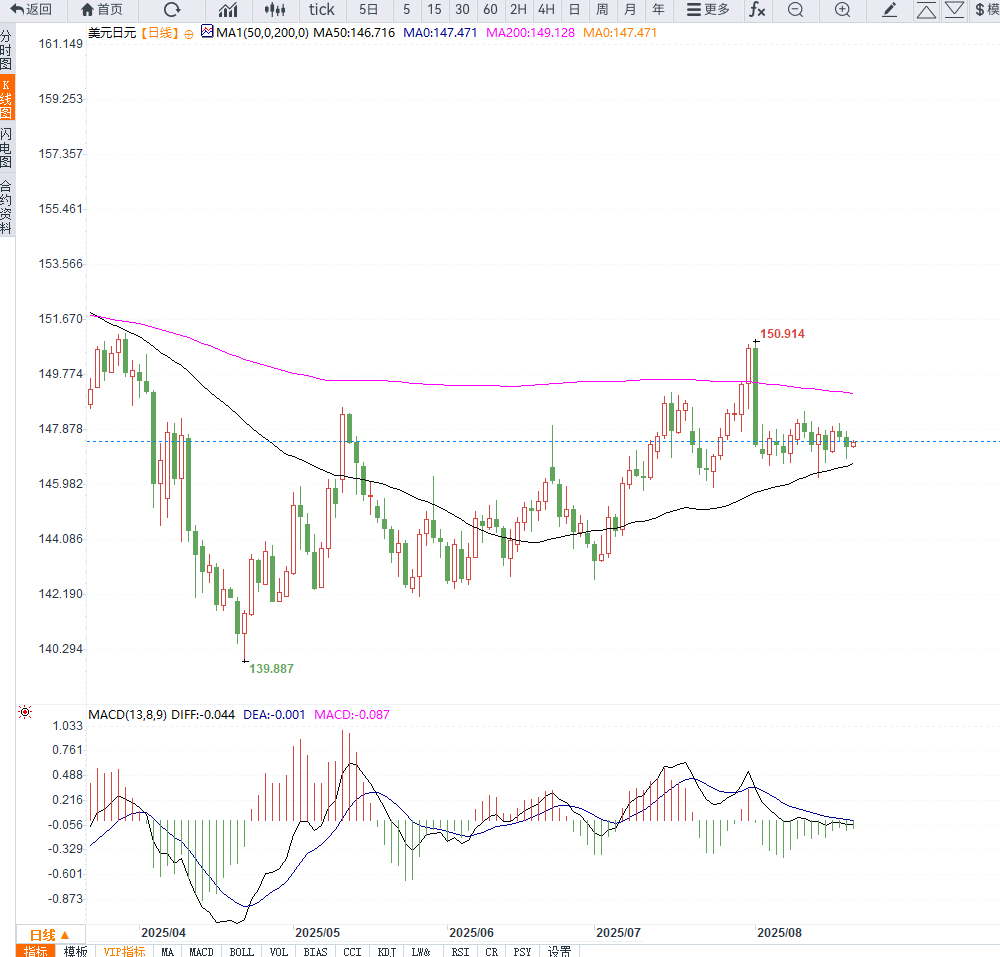Select the 4H timeframe
Screen dimensions: 1000x957
coord(547,10)
